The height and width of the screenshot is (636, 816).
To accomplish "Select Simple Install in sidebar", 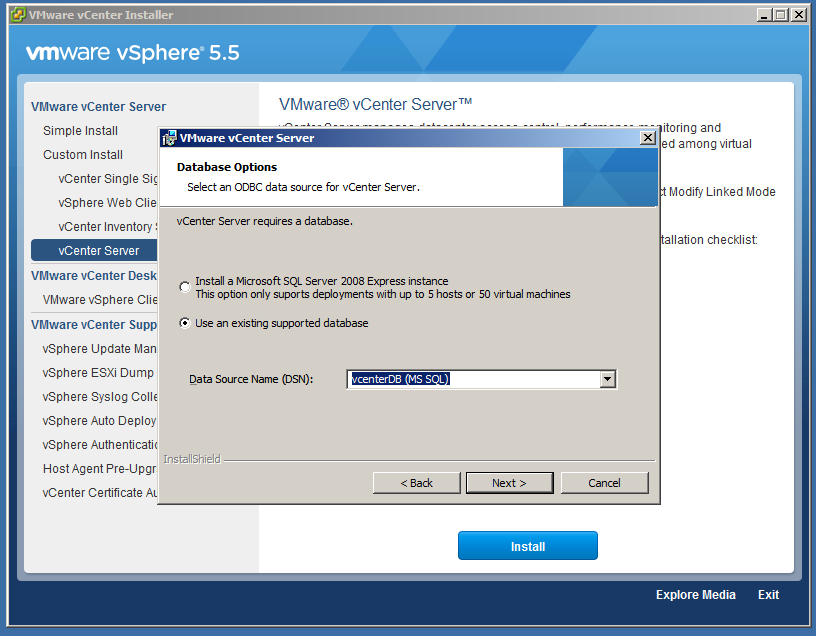I will pyautogui.click(x=80, y=131).
